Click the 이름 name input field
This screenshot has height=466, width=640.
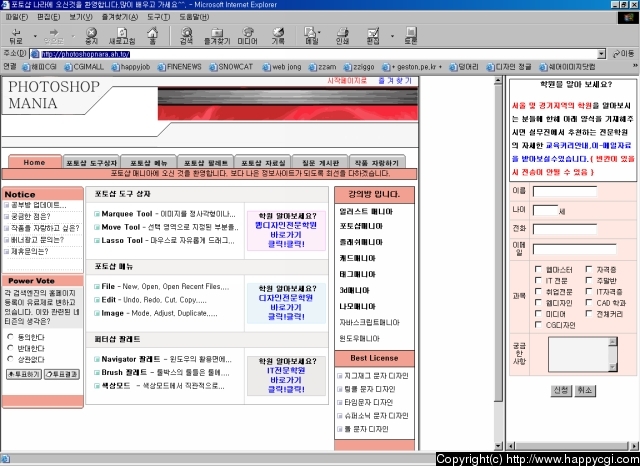pos(565,191)
